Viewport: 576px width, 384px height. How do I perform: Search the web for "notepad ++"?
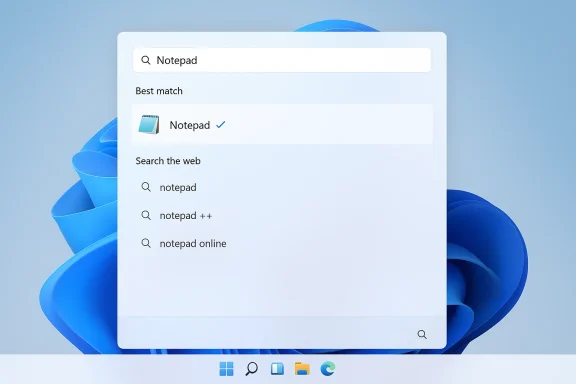click(186, 216)
